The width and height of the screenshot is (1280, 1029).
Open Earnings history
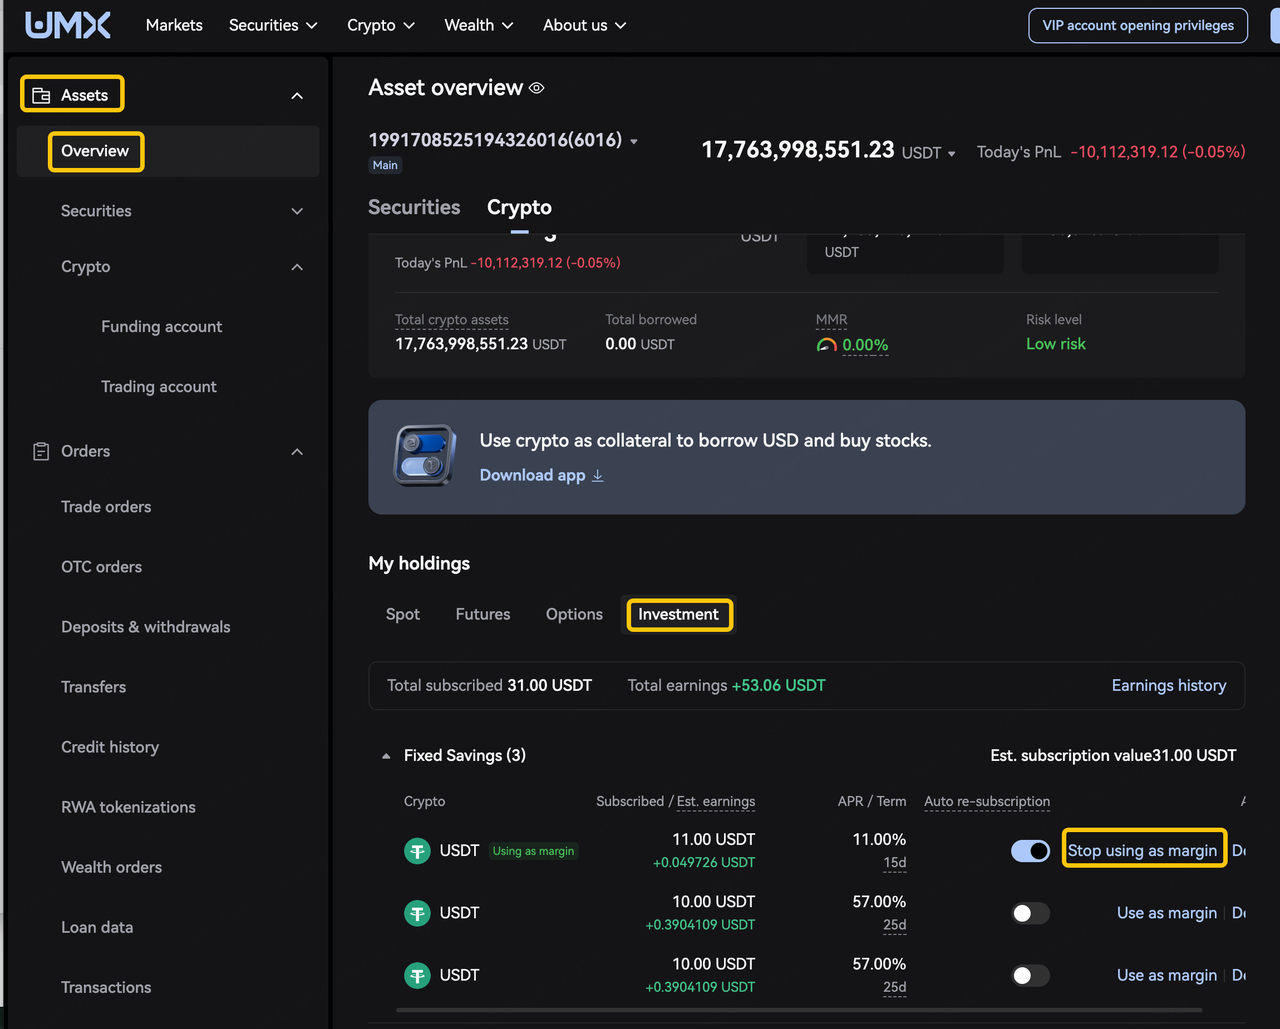pyautogui.click(x=1169, y=686)
